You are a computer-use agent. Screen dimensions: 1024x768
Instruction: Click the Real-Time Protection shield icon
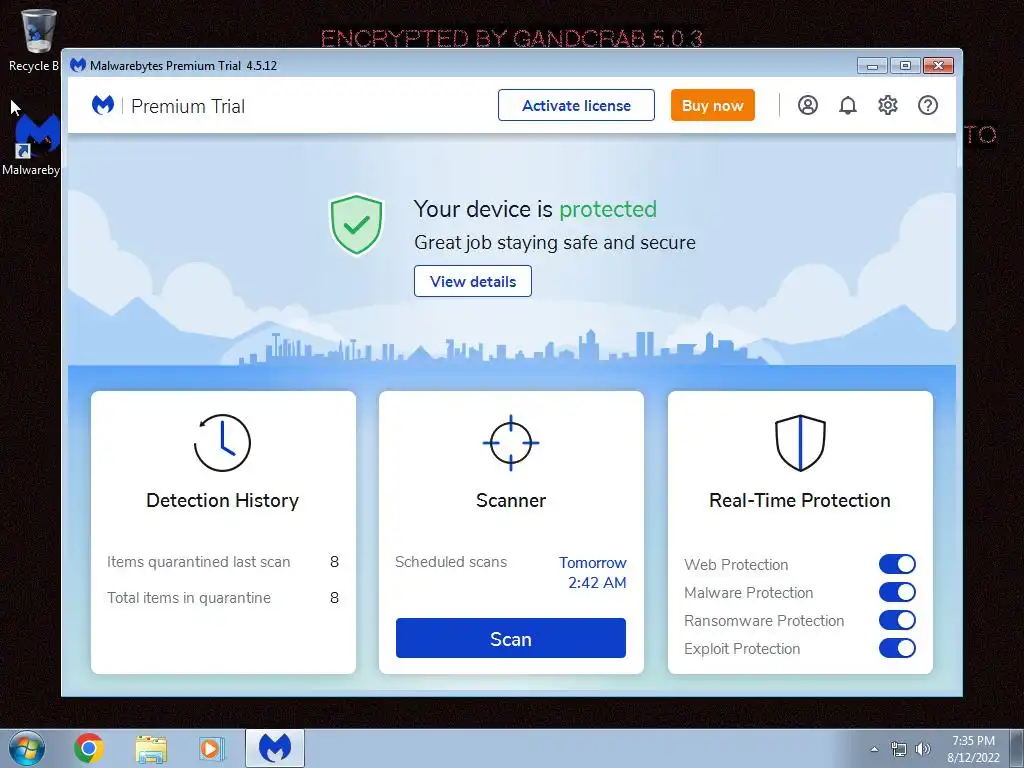coord(800,443)
